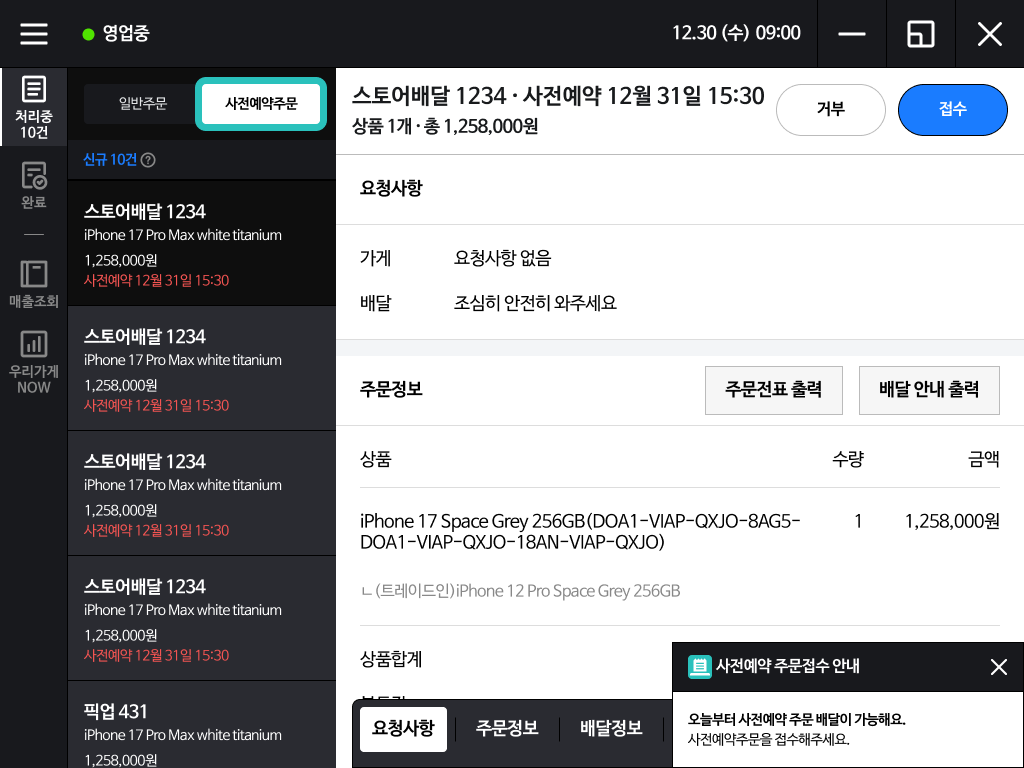Select the 픽업 431 order

tap(202, 725)
